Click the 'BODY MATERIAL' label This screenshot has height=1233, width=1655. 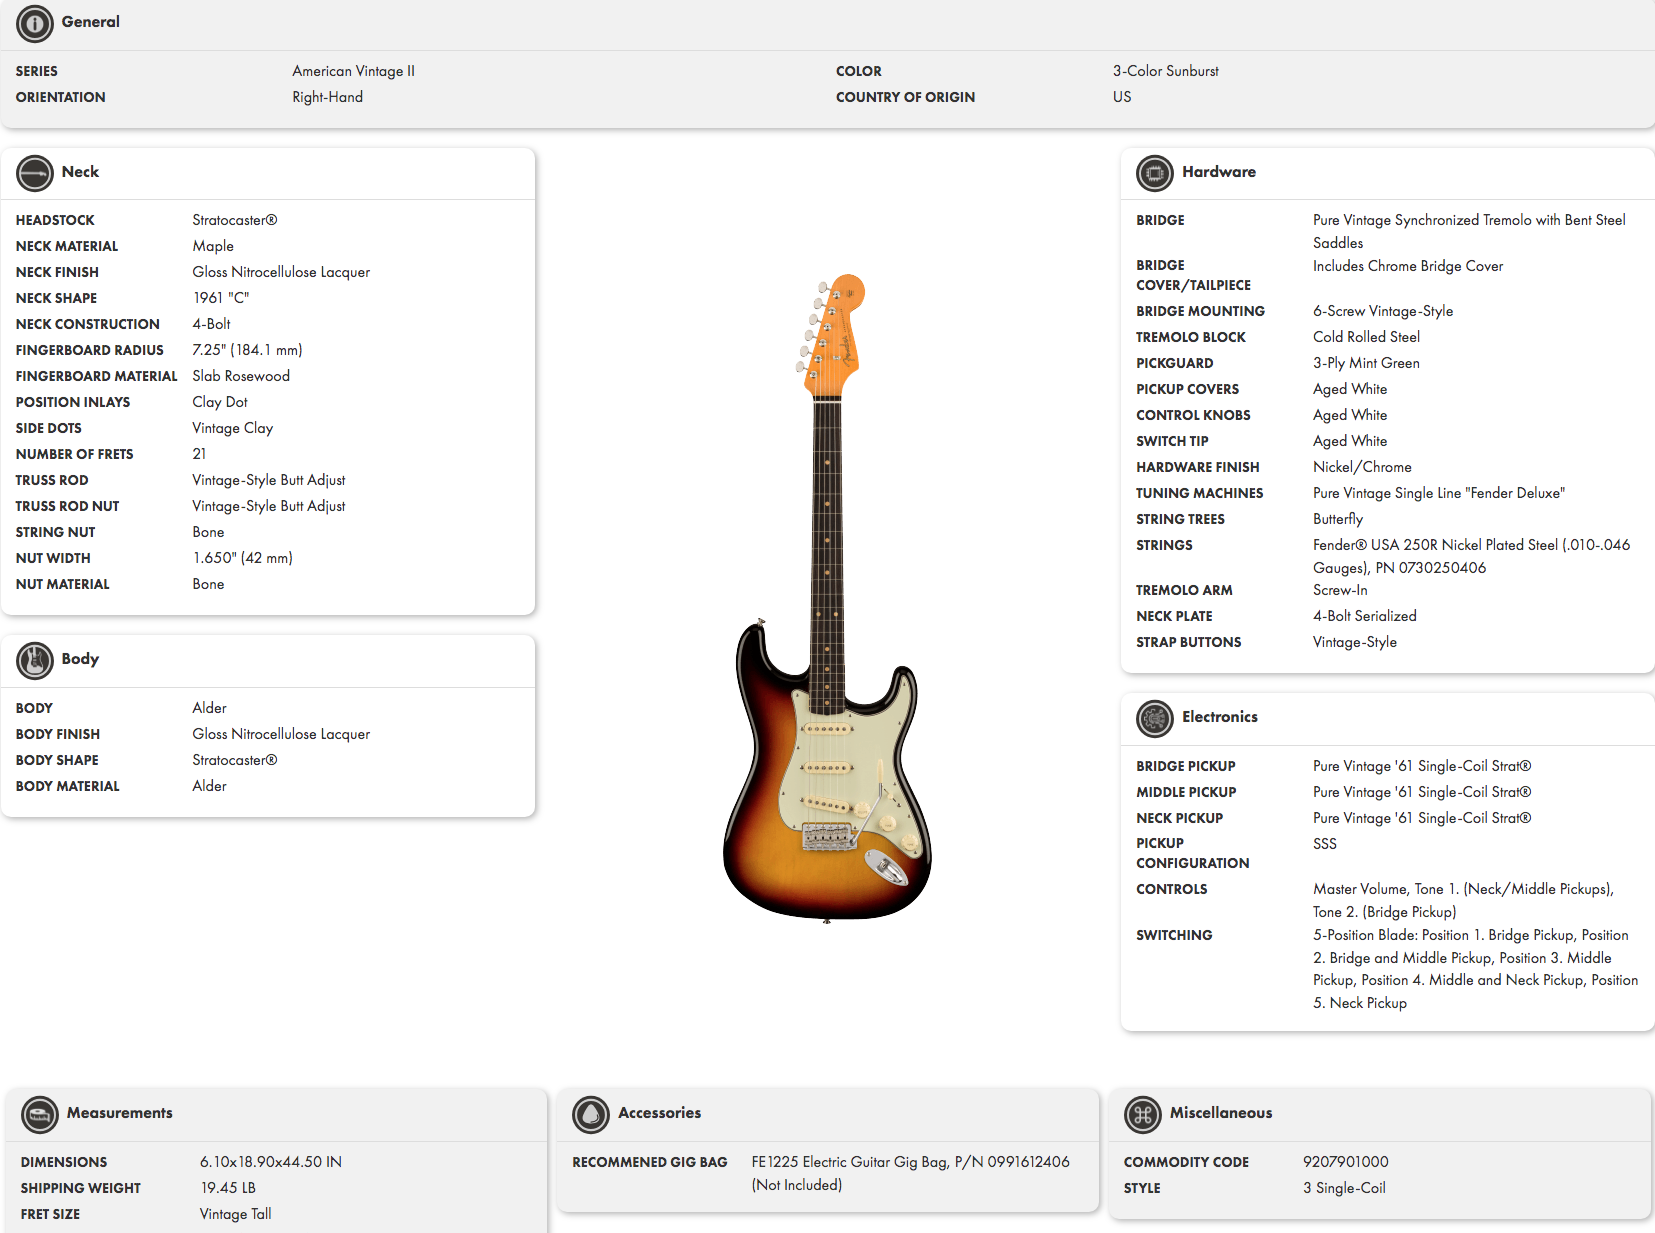click(67, 786)
